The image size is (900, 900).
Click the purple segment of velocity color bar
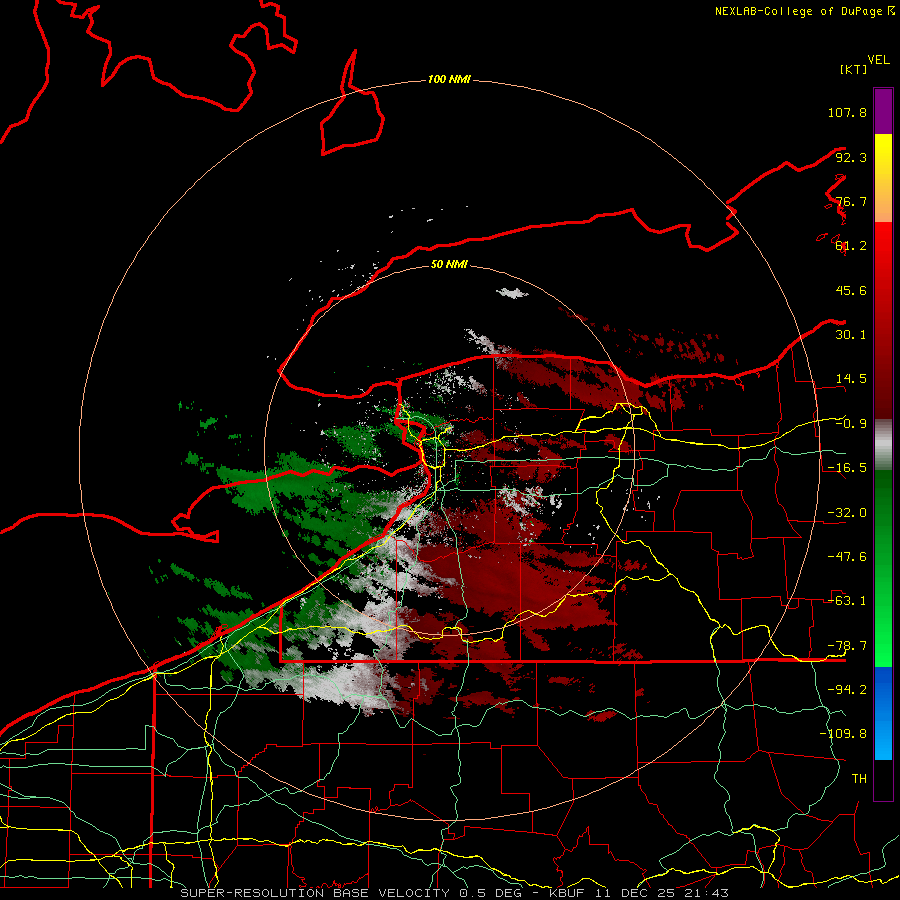click(x=883, y=111)
